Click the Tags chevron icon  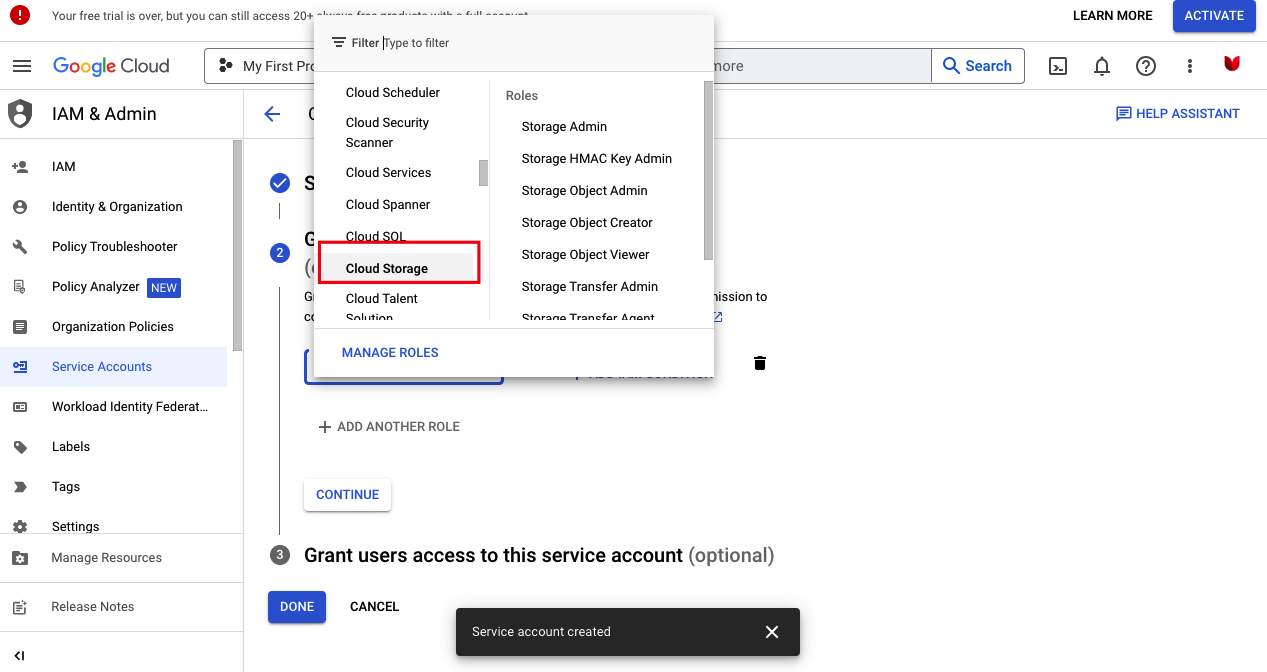[x=20, y=487]
